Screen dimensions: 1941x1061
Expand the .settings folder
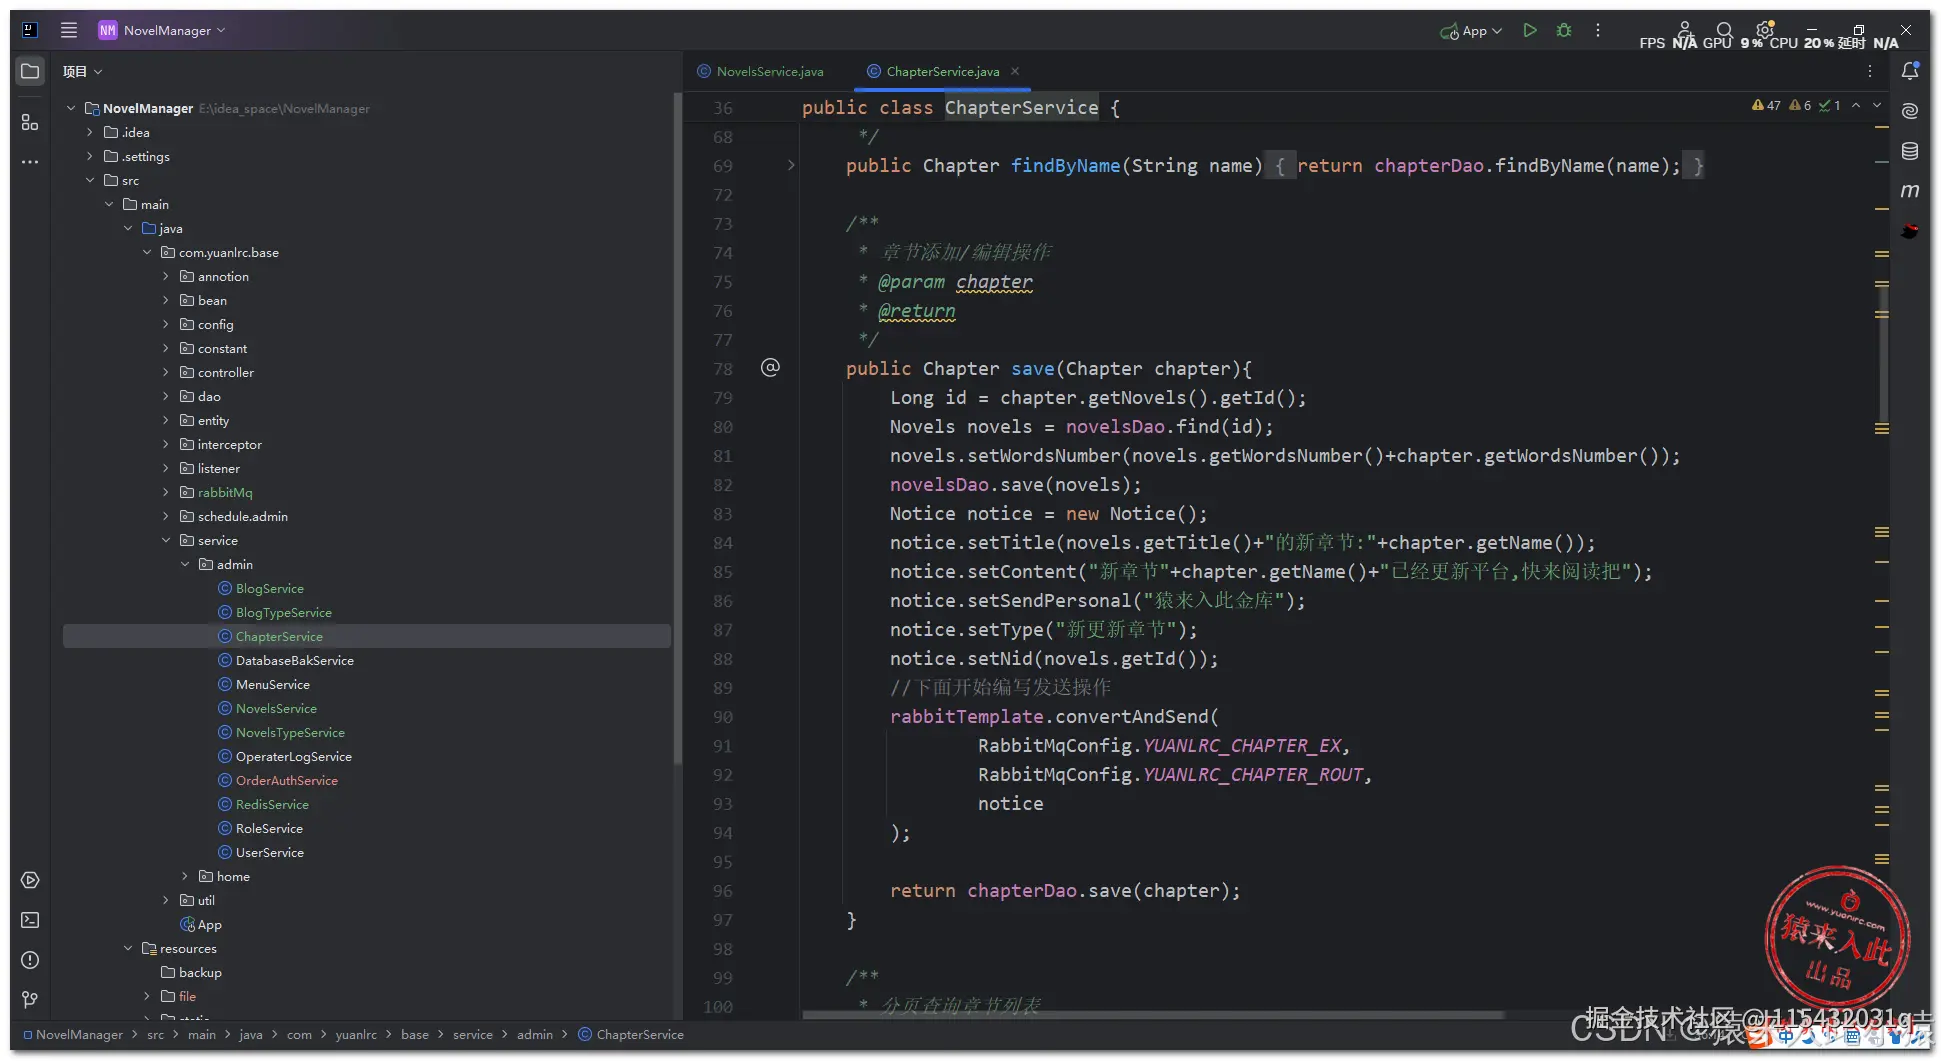coord(90,156)
